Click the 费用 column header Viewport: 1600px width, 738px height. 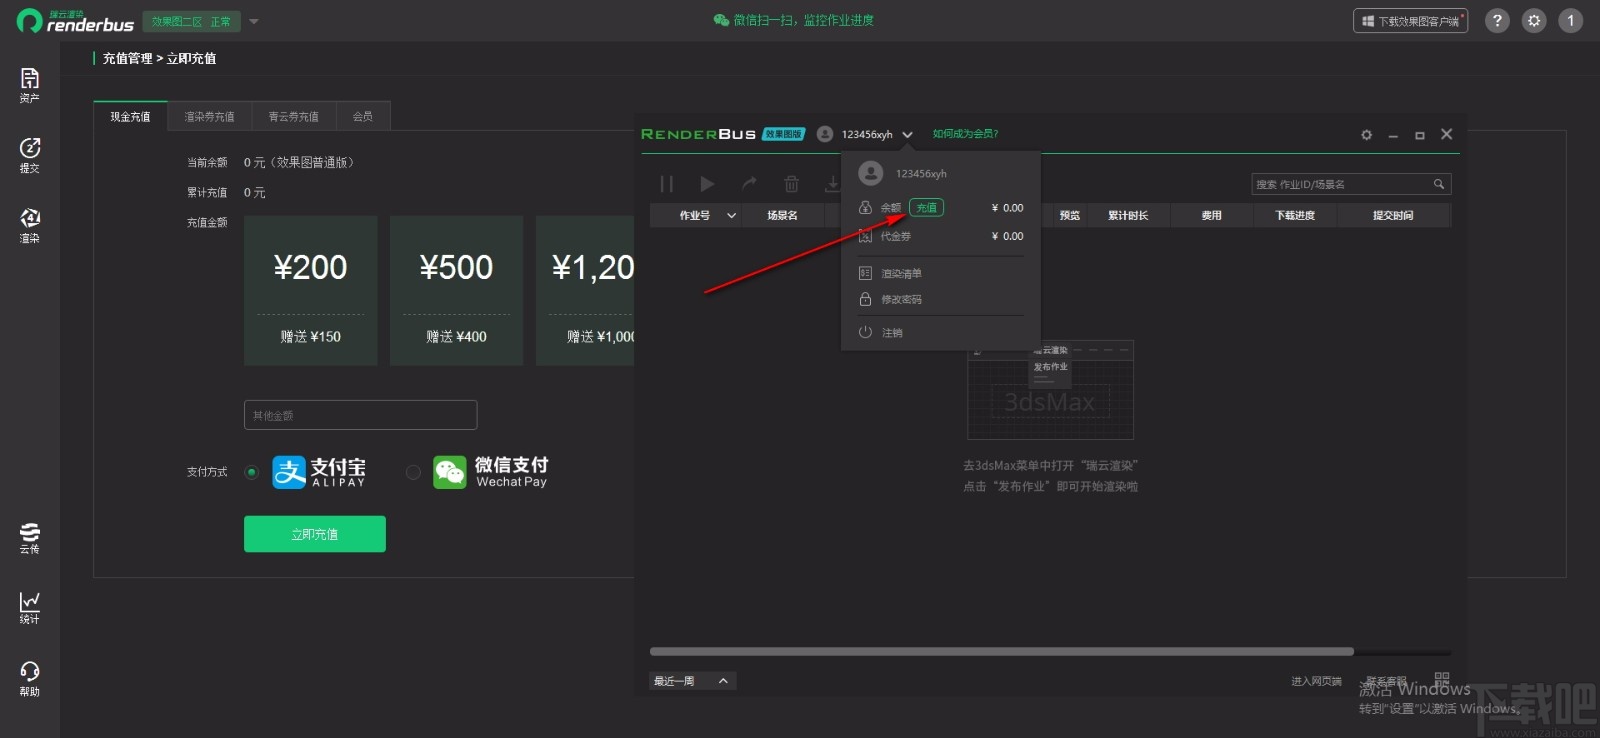point(1212,215)
